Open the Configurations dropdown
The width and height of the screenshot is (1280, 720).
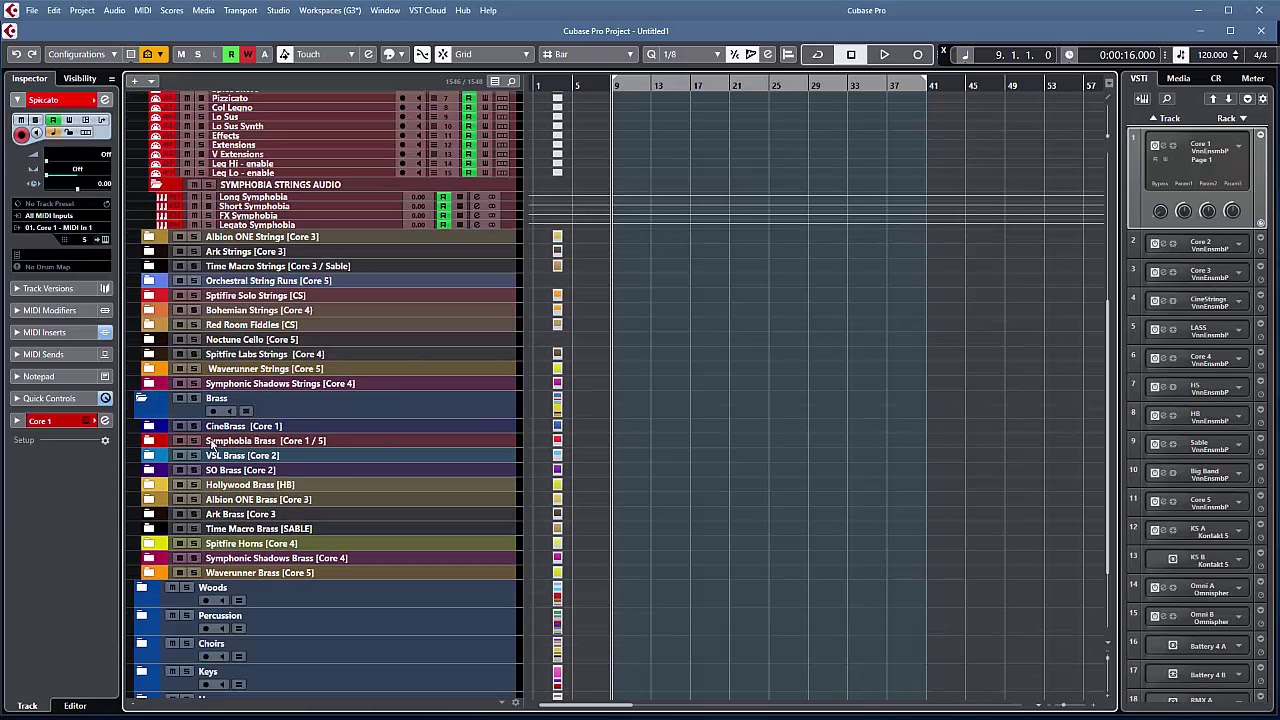(83, 54)
